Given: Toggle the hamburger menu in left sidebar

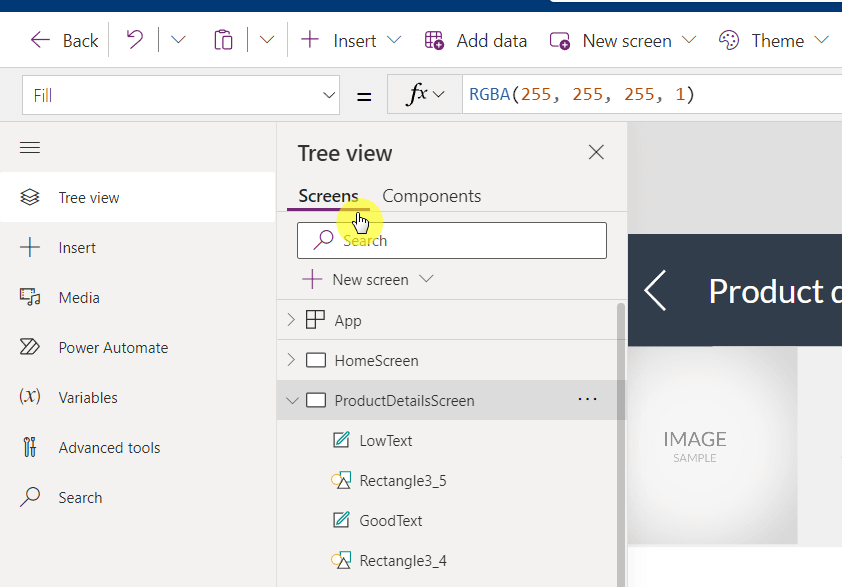Looking at the screenshot, I should 30,148.
